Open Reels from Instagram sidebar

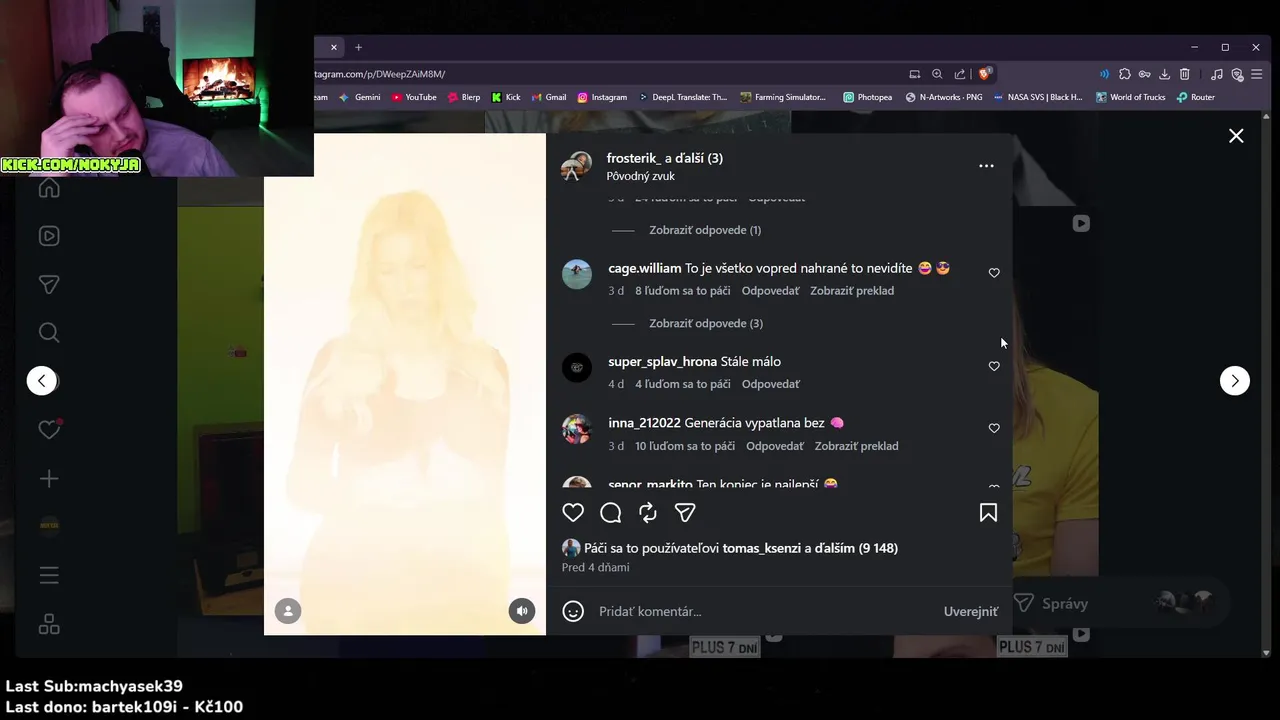click(x=49, y=236)
